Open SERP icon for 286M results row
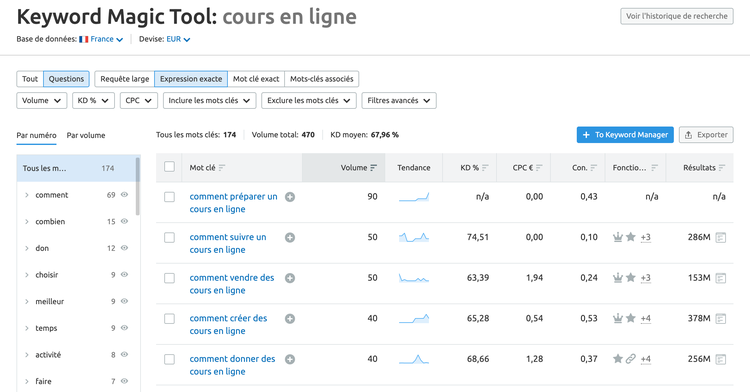 click(721, 238)
